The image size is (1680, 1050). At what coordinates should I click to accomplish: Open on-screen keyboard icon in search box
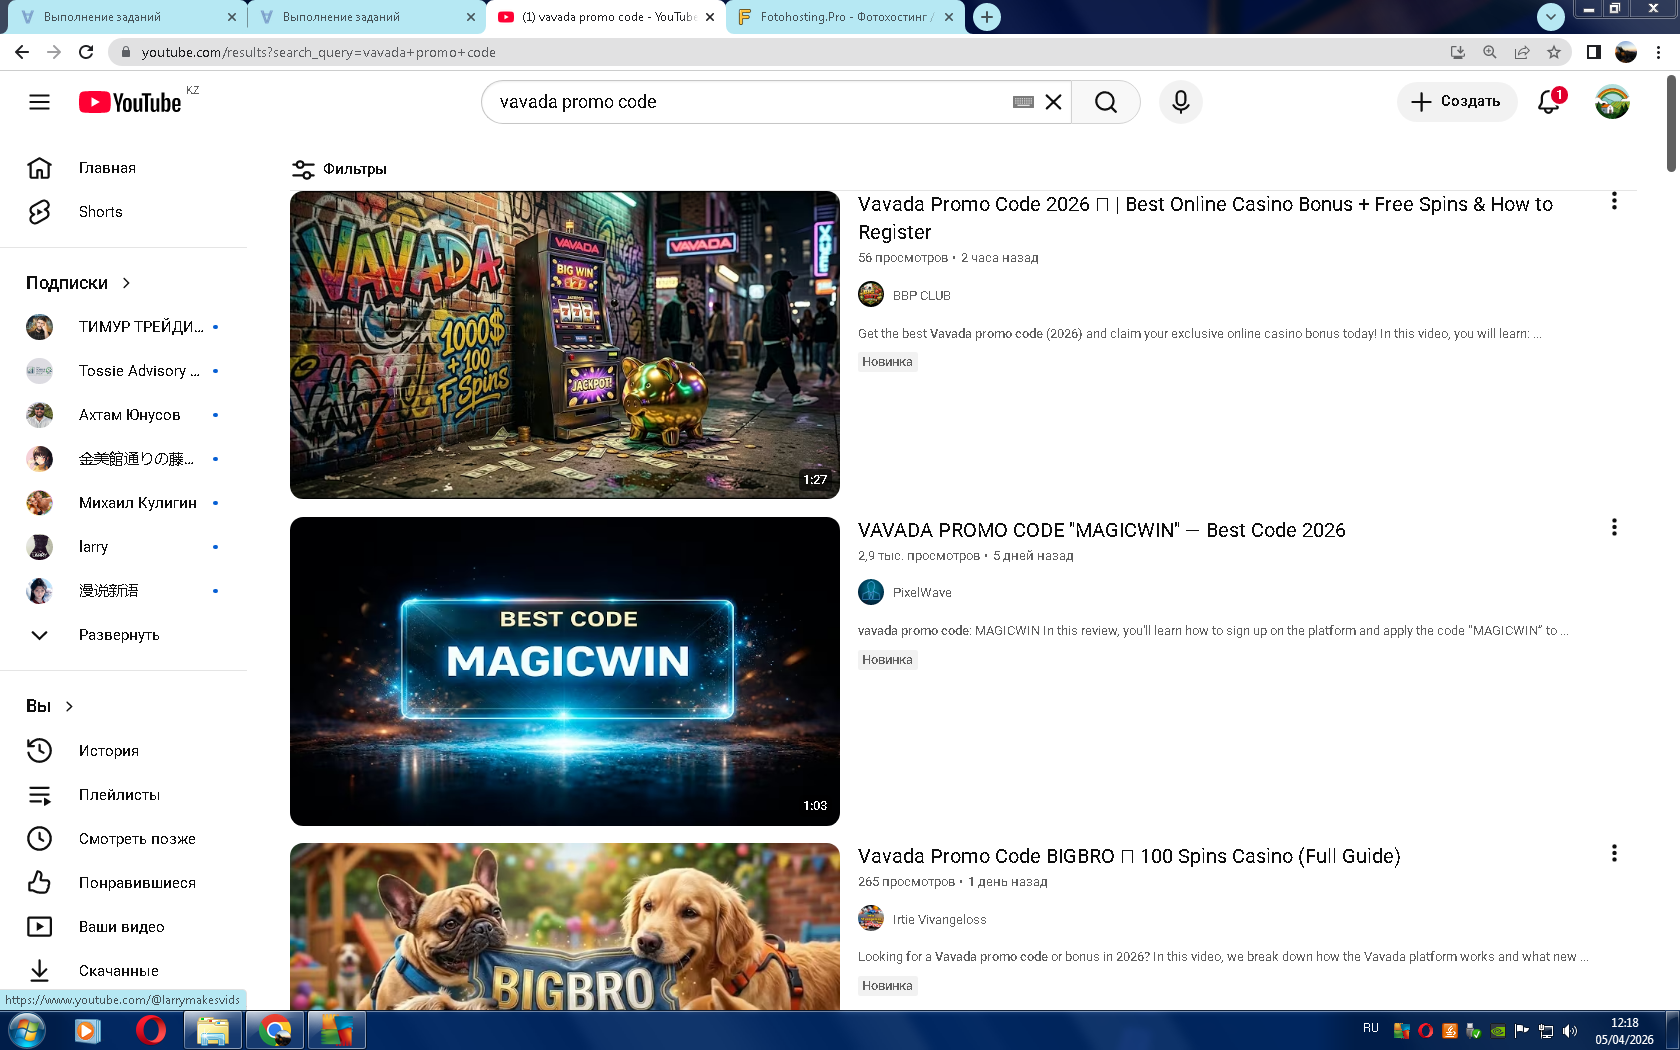tap(1022, 102)
